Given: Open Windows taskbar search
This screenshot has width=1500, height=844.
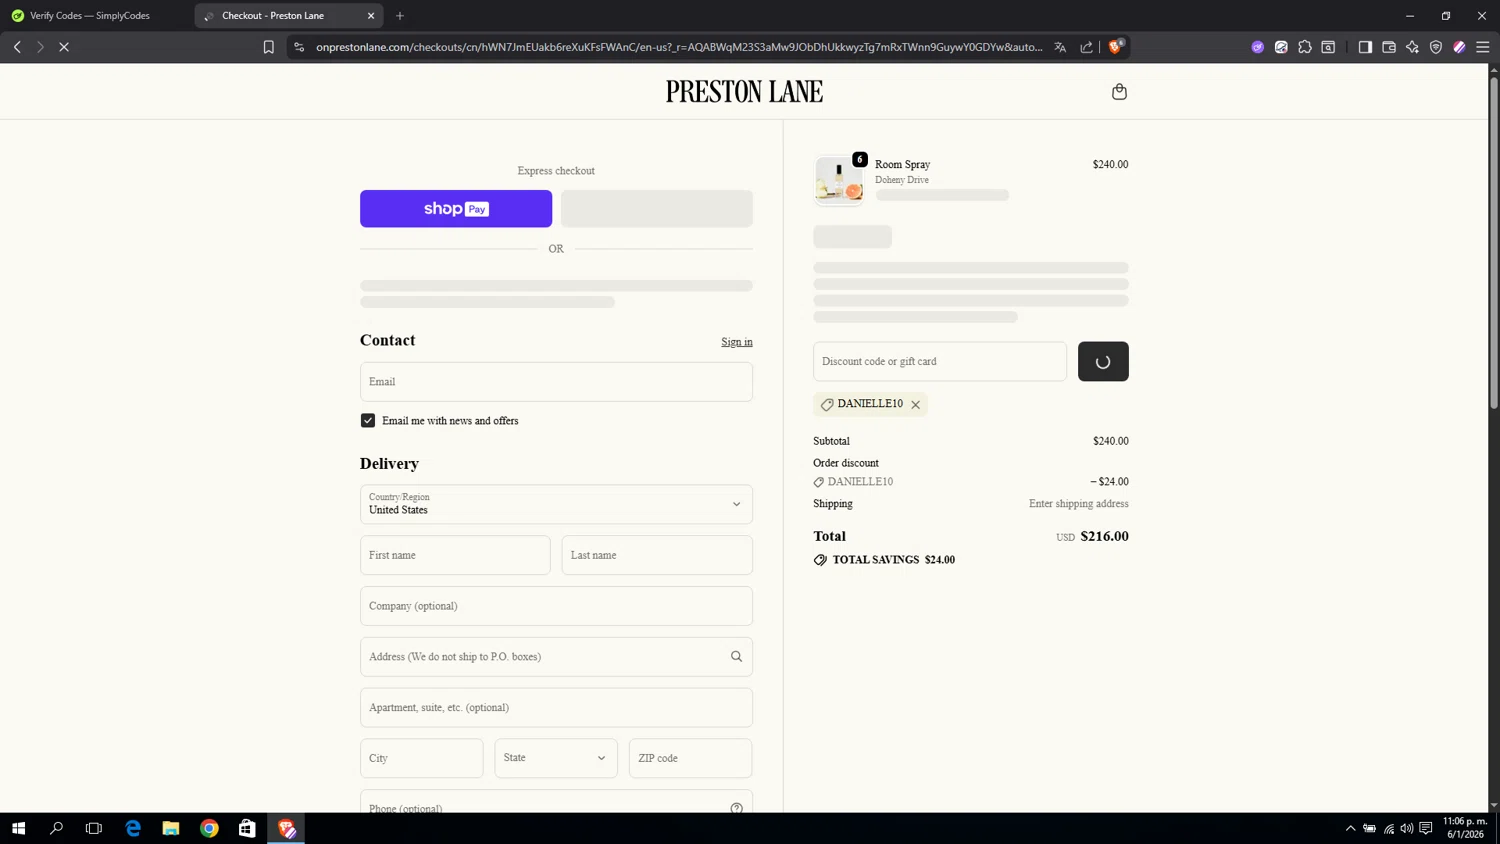Looking at the screenshot, I should 56,828.
